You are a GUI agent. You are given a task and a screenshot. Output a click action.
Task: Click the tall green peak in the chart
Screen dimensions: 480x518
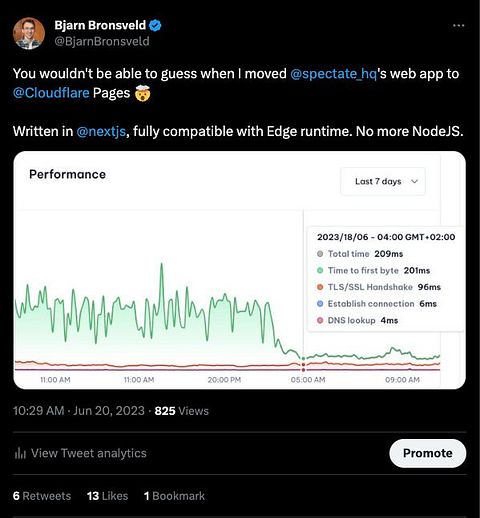tap(162, 265)
